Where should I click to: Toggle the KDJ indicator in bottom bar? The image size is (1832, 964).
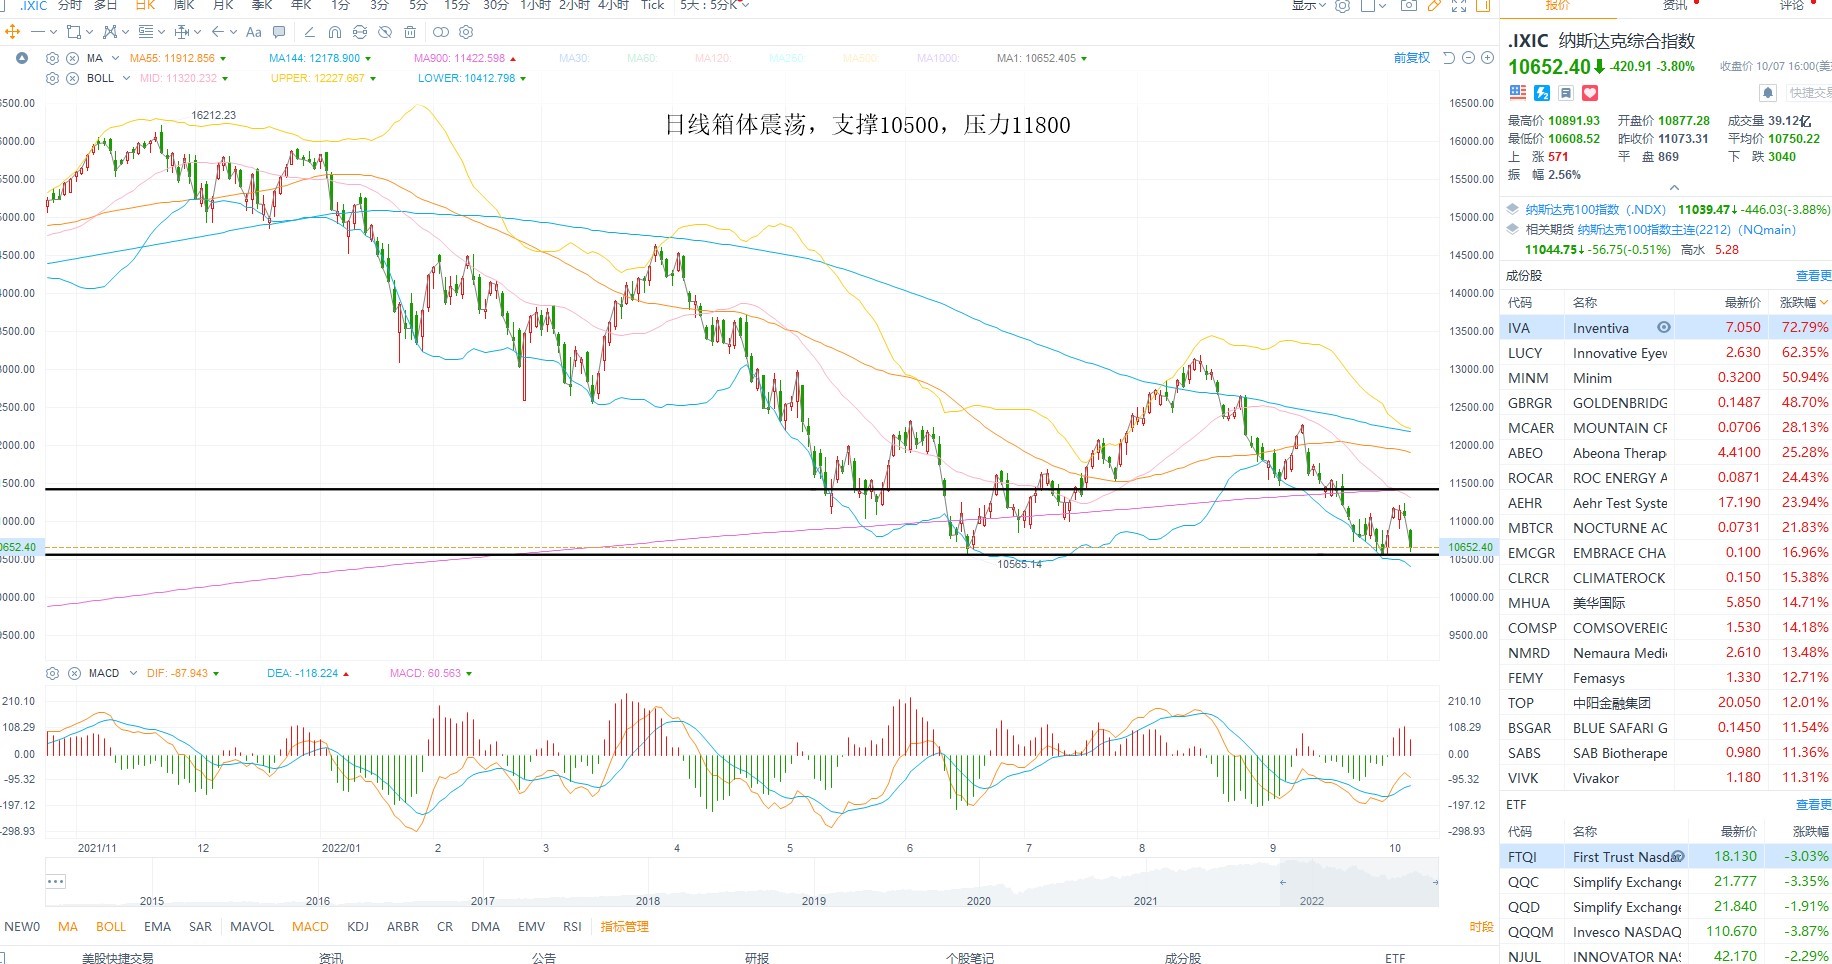(x=357, y=927)
